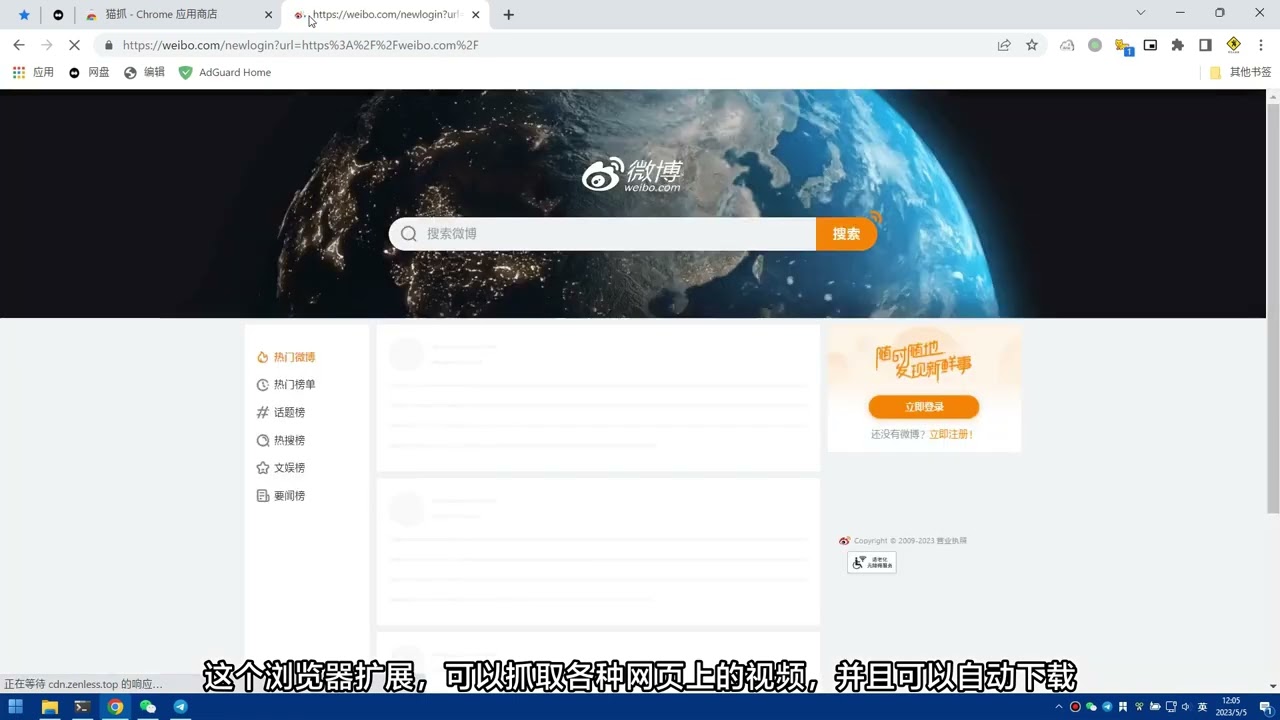Open File Explorer from the taskbar
Viewport: 1280px width, 720px height.
pos(49,707)
